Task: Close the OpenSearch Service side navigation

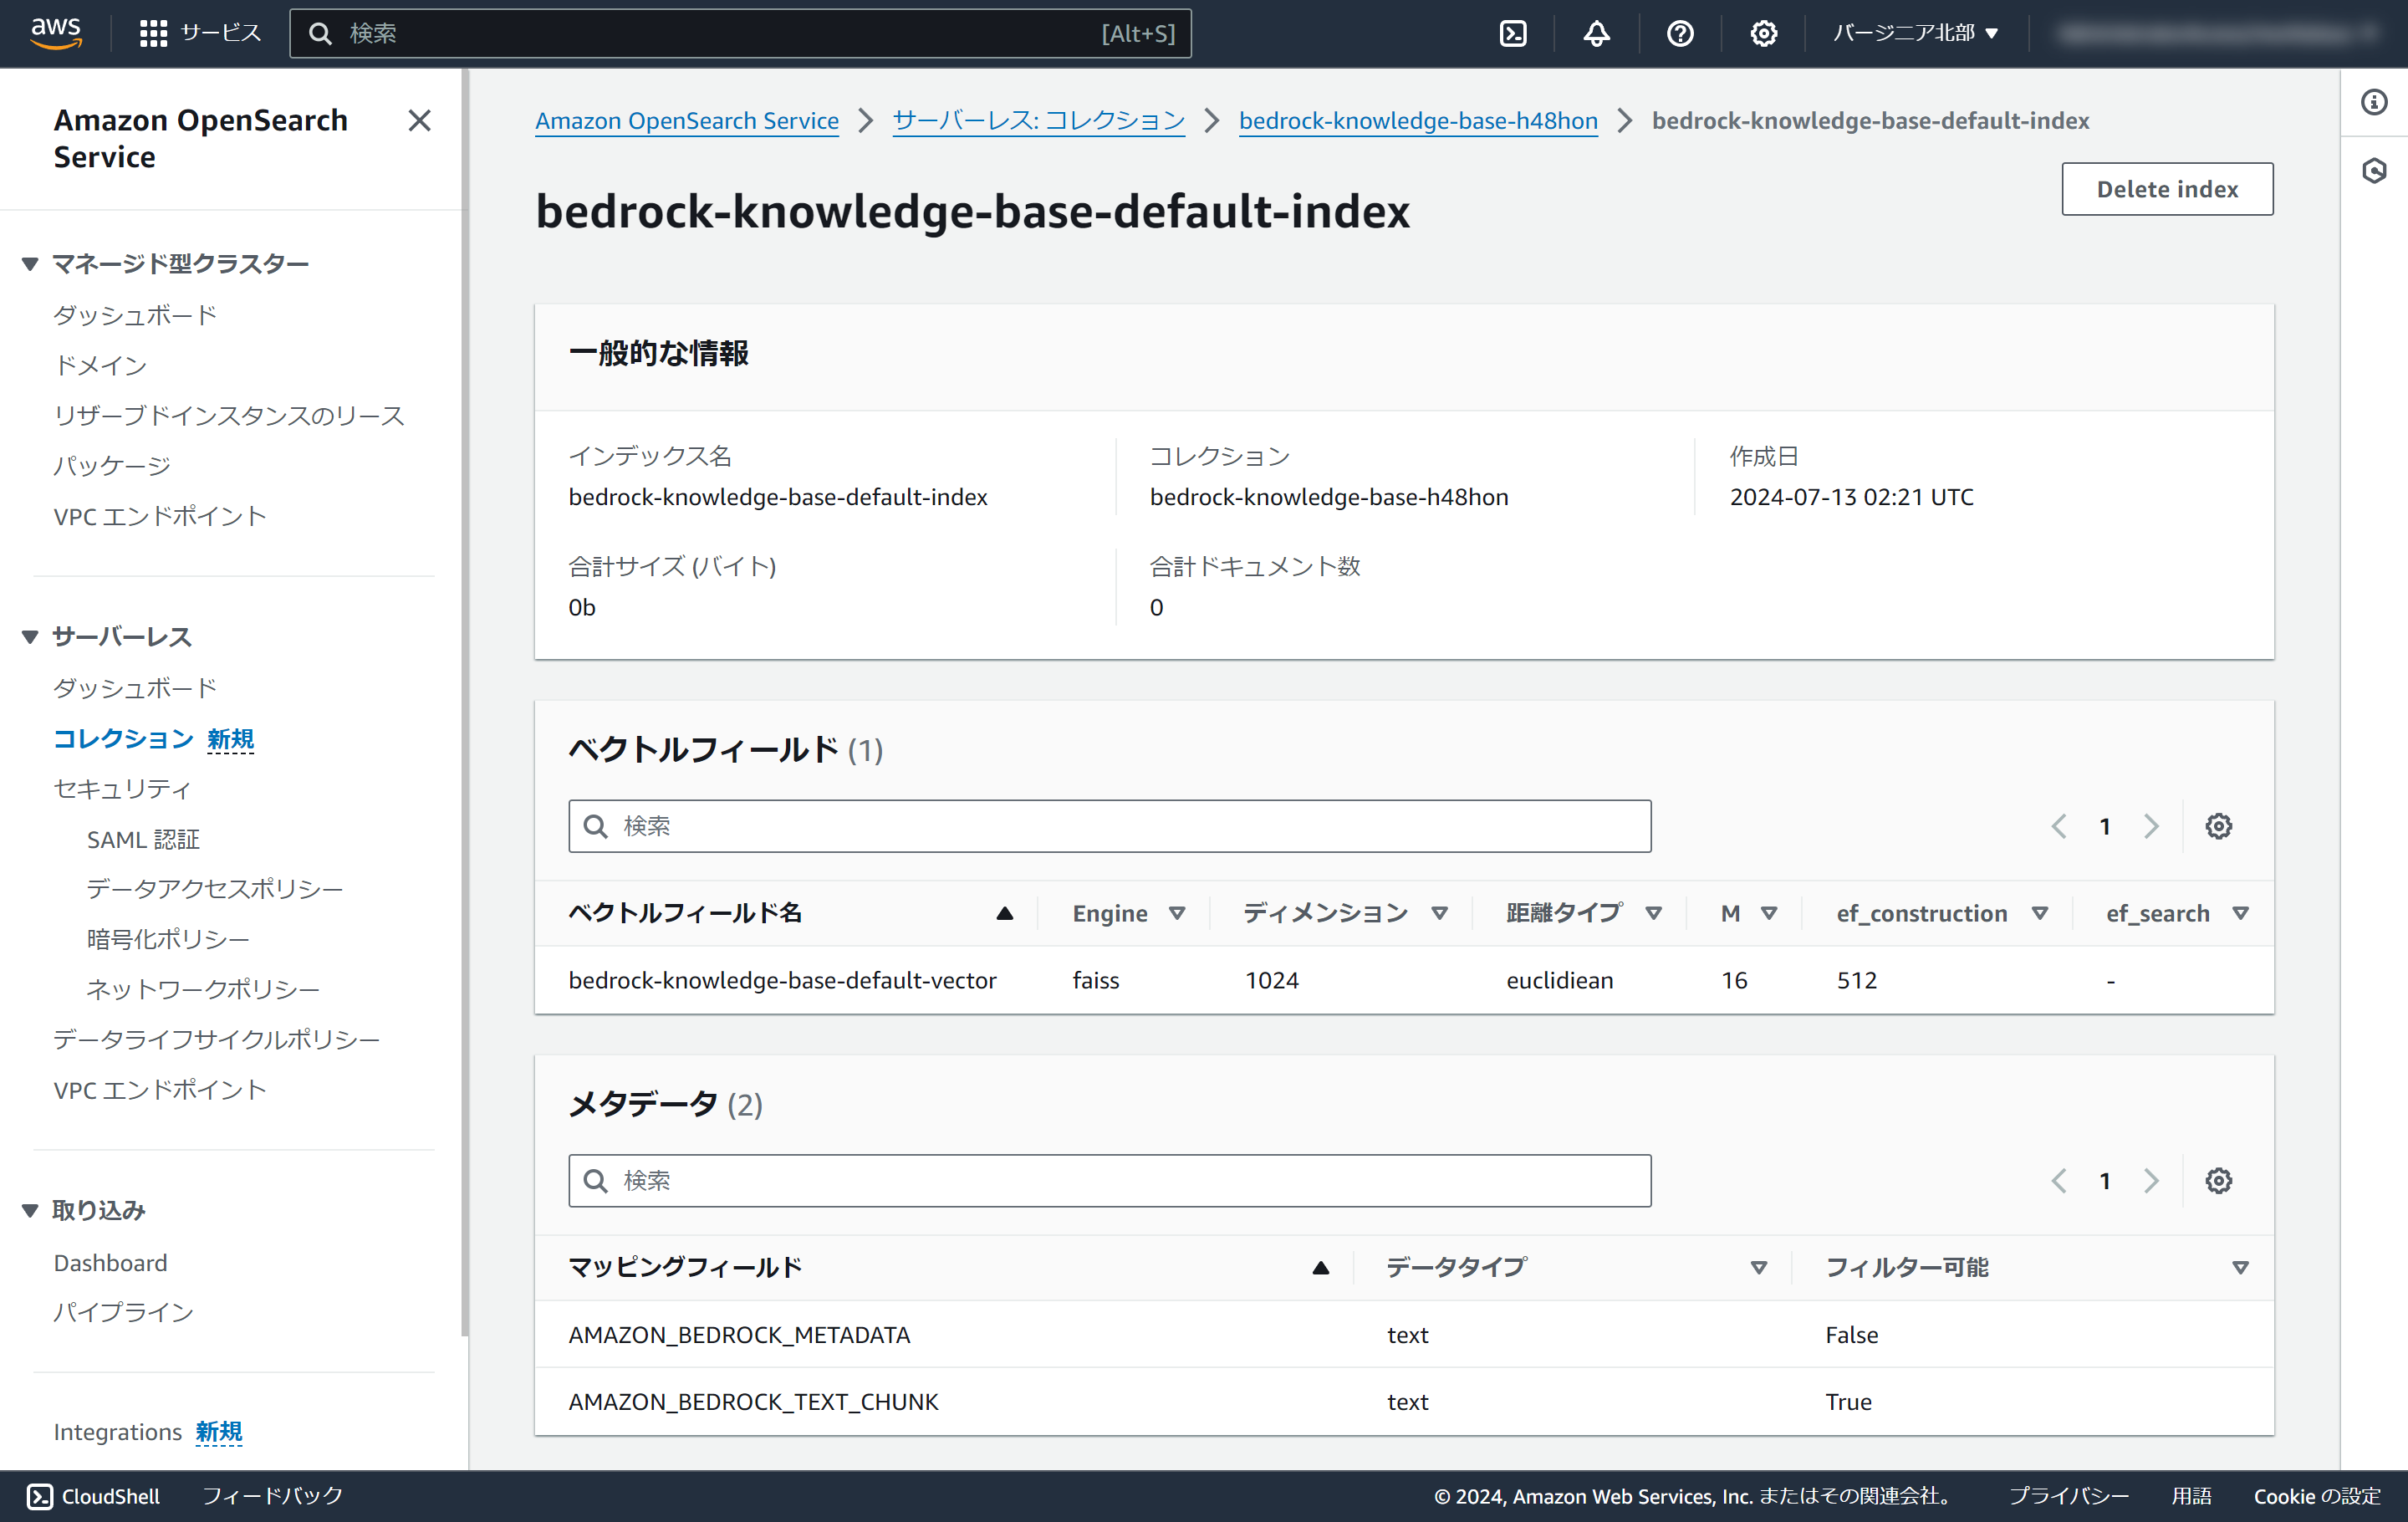Action: point(419,121)
